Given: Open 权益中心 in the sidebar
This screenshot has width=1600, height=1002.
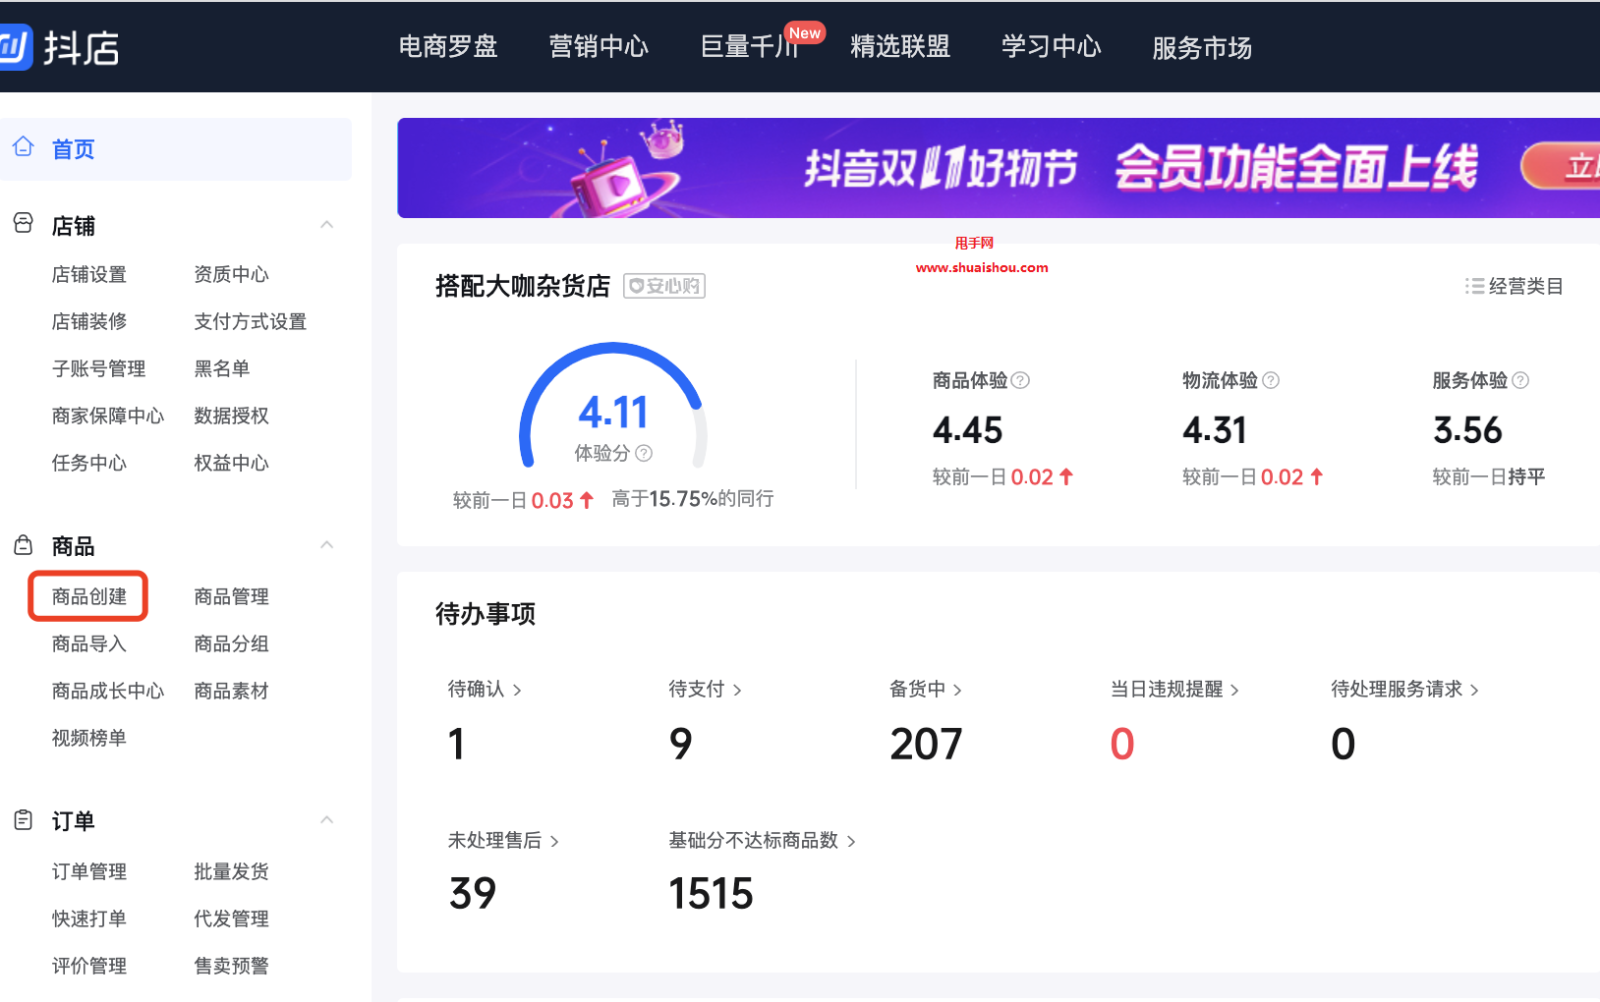Looking at the screenshot, I should point(231,463).
